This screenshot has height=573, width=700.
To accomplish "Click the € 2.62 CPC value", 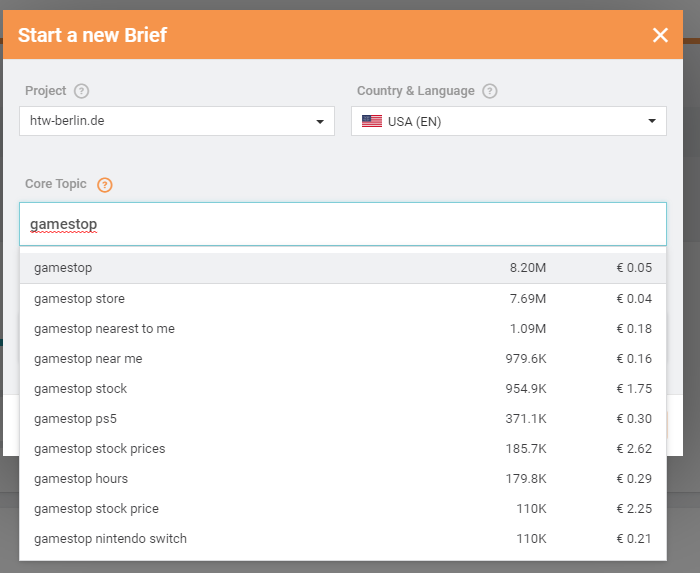I will [x=634, y=448].
